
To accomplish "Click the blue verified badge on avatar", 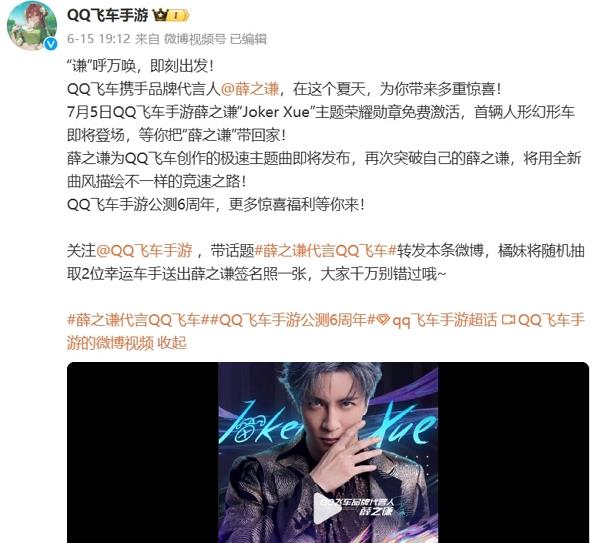I will [51, 44].
